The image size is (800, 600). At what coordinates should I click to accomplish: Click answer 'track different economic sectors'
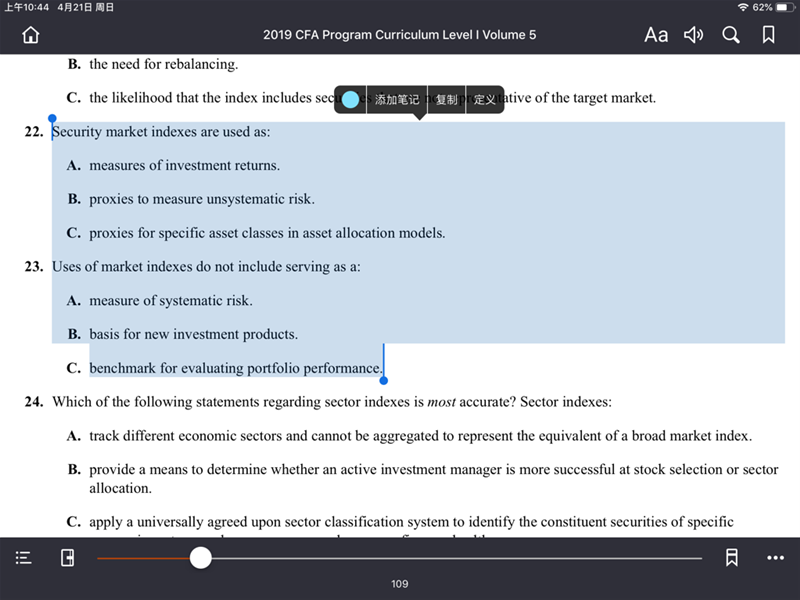click(x=420, y=436)
